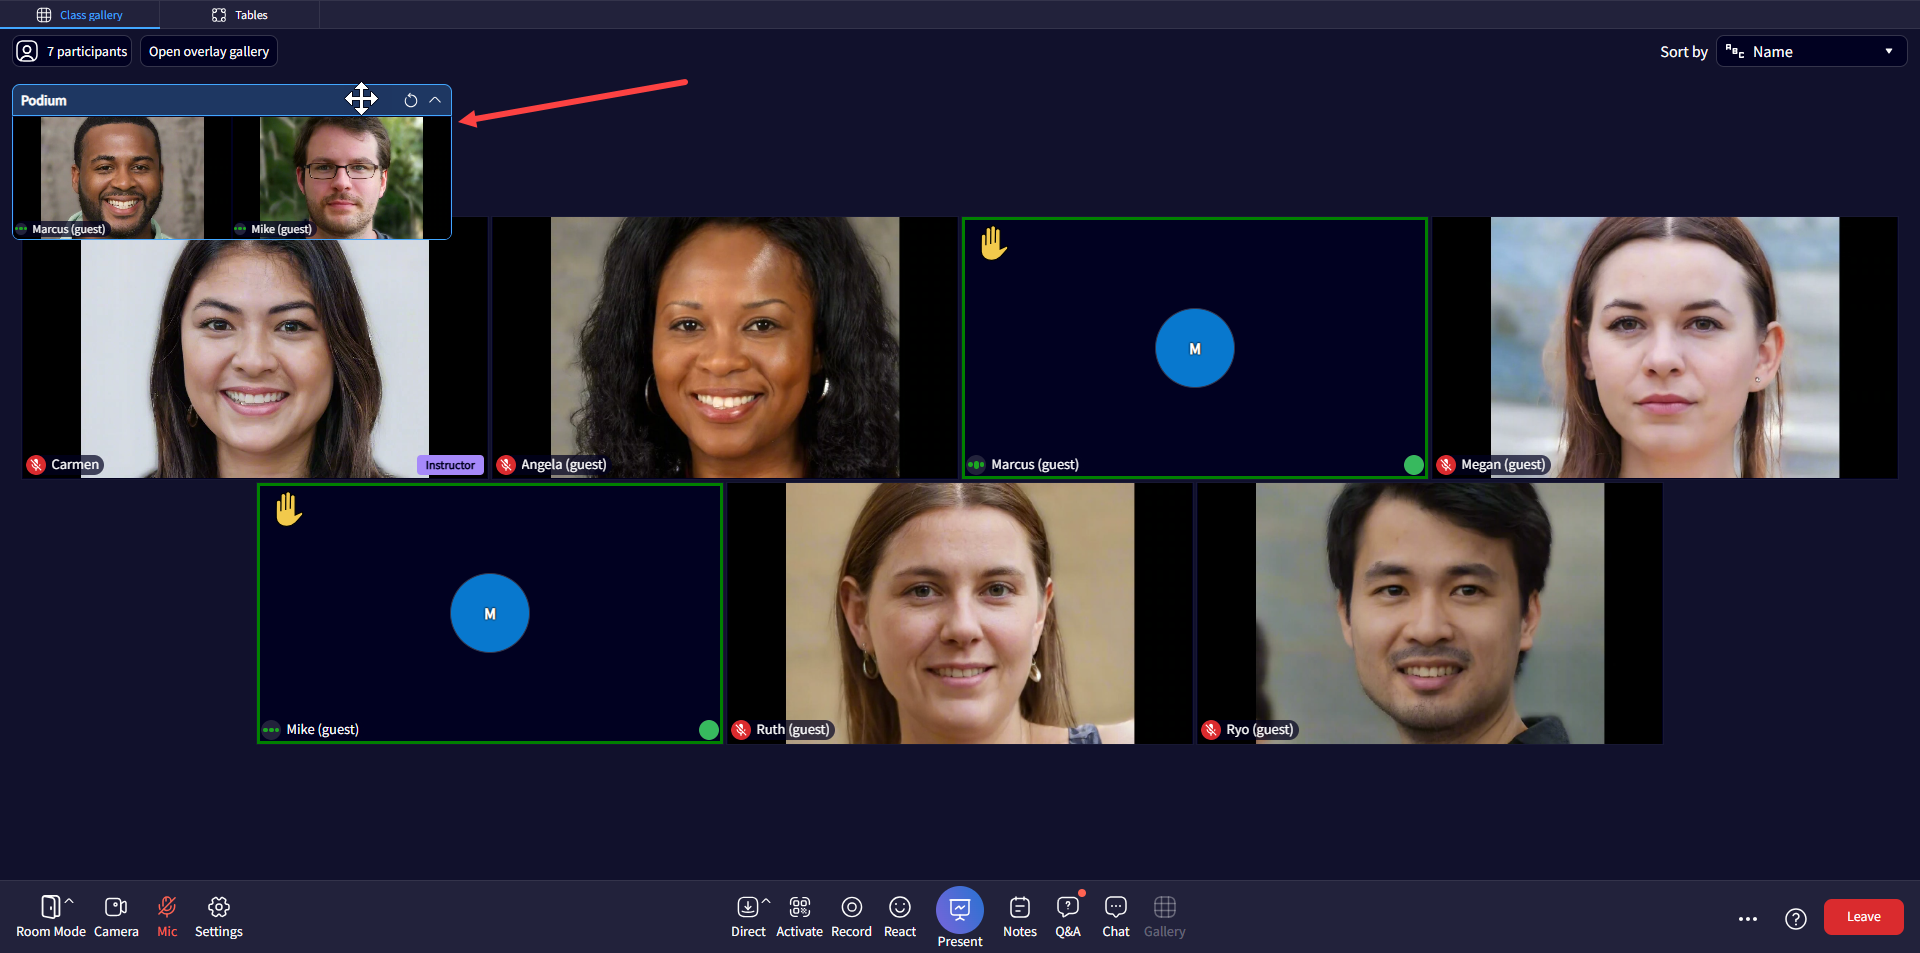Select Ryo (guest) video tile

pos(1430,613)
